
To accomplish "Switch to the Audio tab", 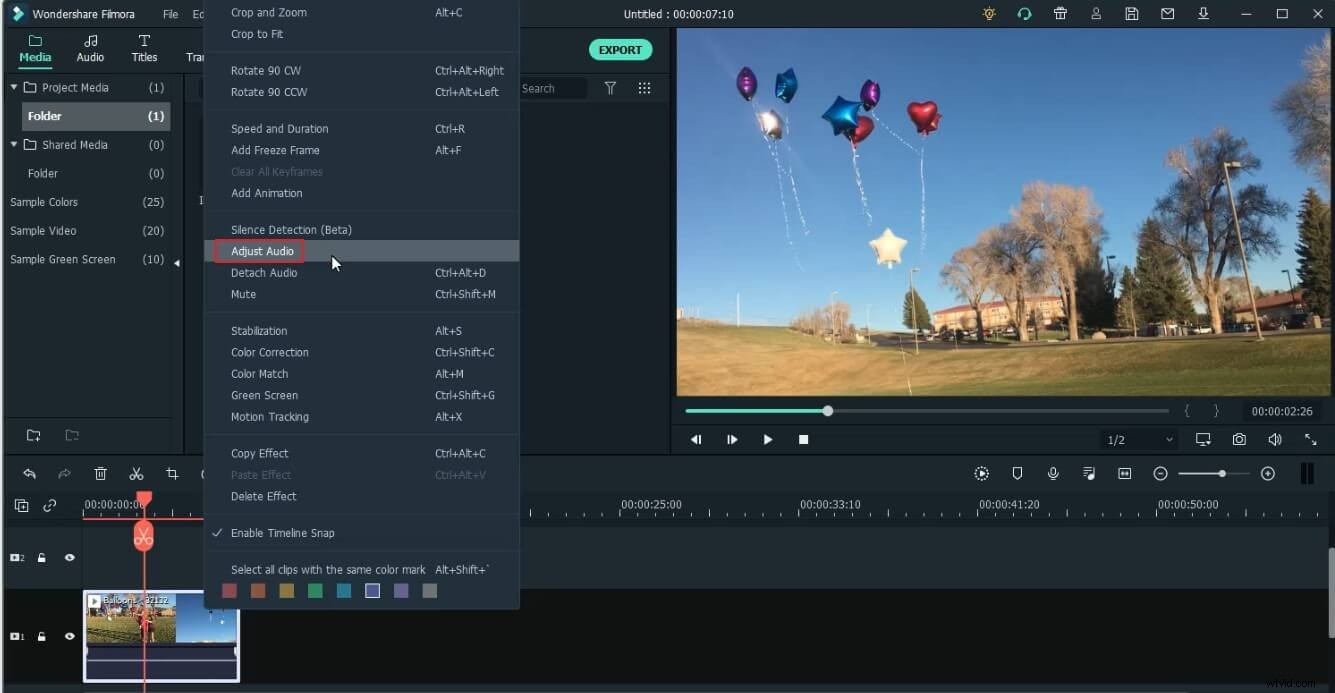I will click(x=90, y=48).
